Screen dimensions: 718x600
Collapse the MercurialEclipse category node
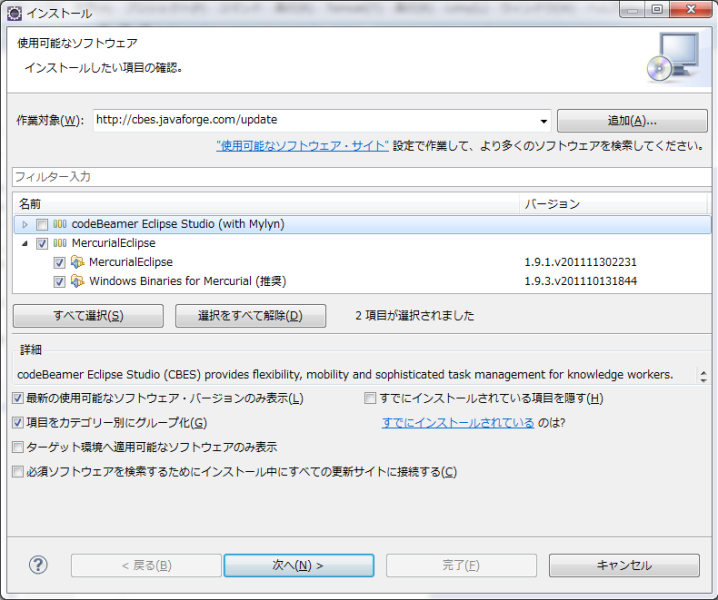[25, 244]
